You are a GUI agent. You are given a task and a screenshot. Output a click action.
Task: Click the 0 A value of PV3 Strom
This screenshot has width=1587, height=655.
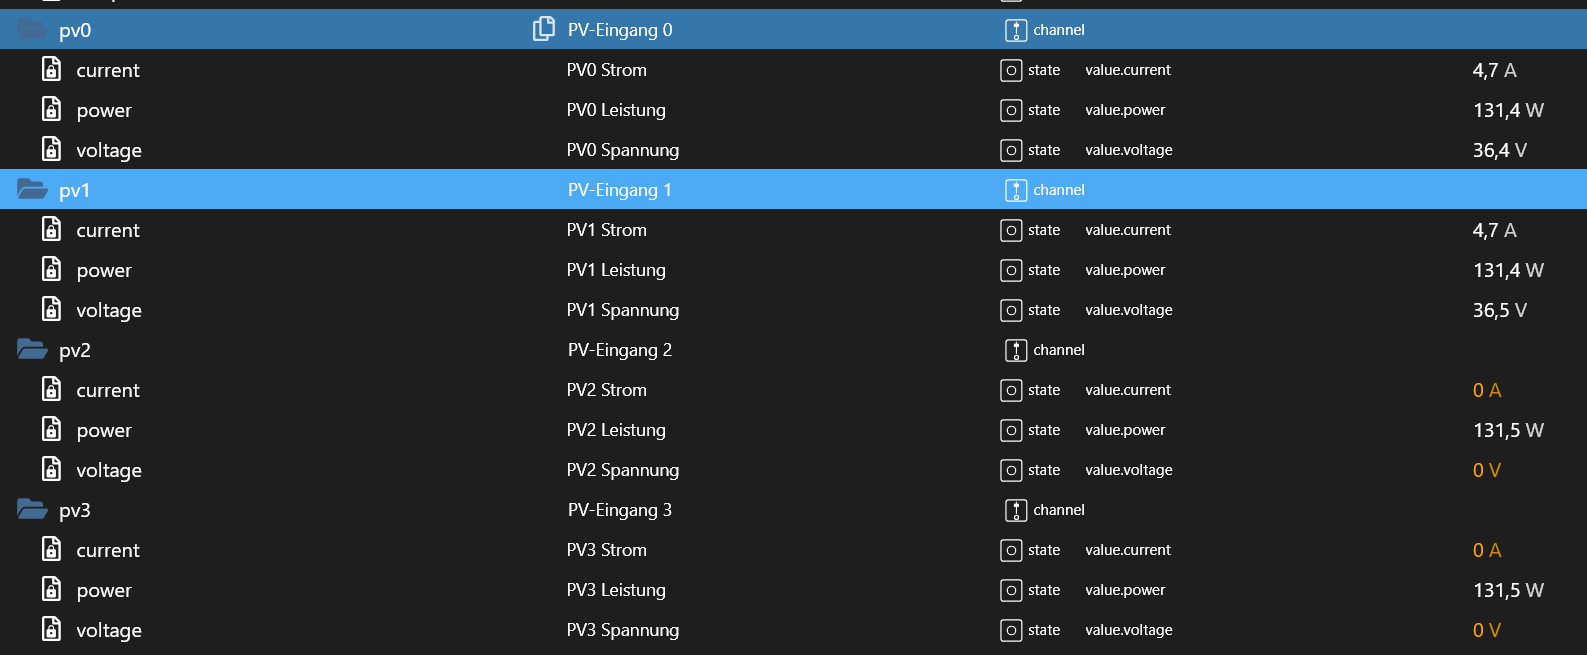click(x=1487, y=550)
